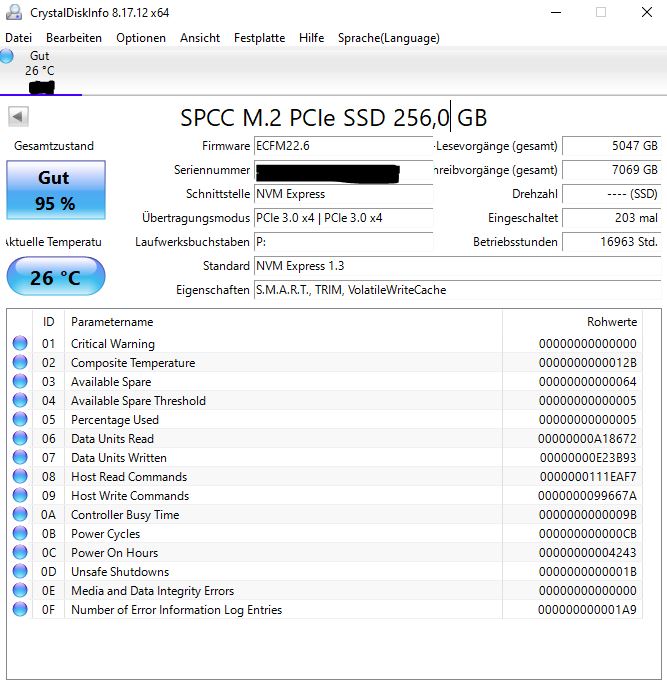Screen dimensions: 667x686
Task: Click the Laufwerksbuchstaben field P:
Action: 343,242
